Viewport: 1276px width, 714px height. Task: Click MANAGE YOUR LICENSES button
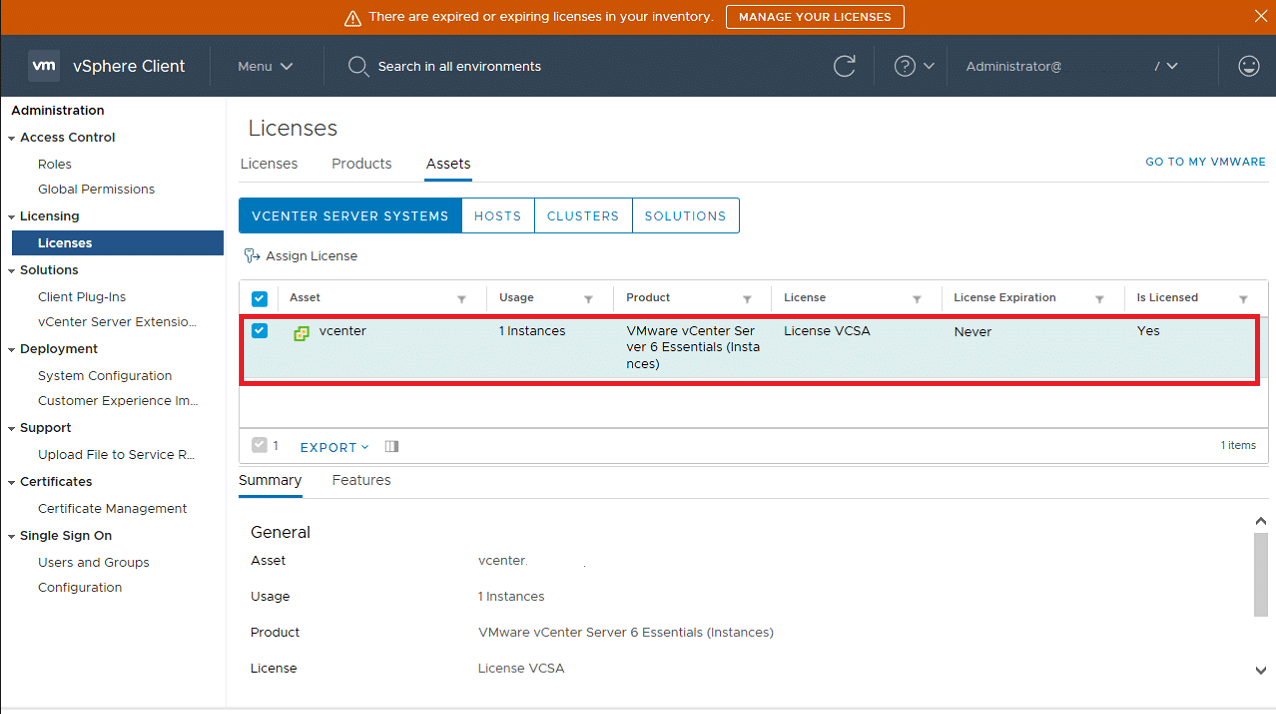[x=815, y=17]
